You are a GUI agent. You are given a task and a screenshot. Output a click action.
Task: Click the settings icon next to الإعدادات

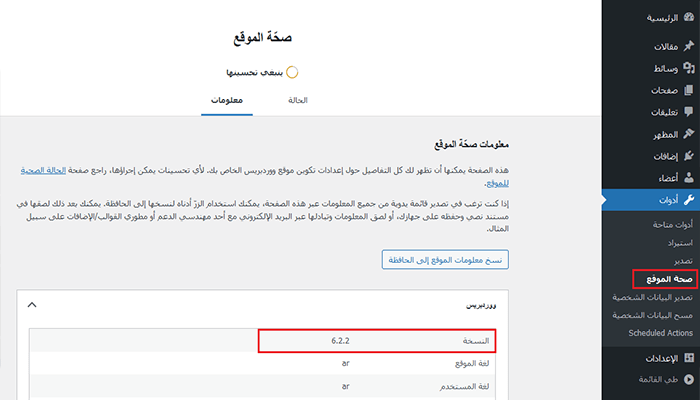[689, 358]
